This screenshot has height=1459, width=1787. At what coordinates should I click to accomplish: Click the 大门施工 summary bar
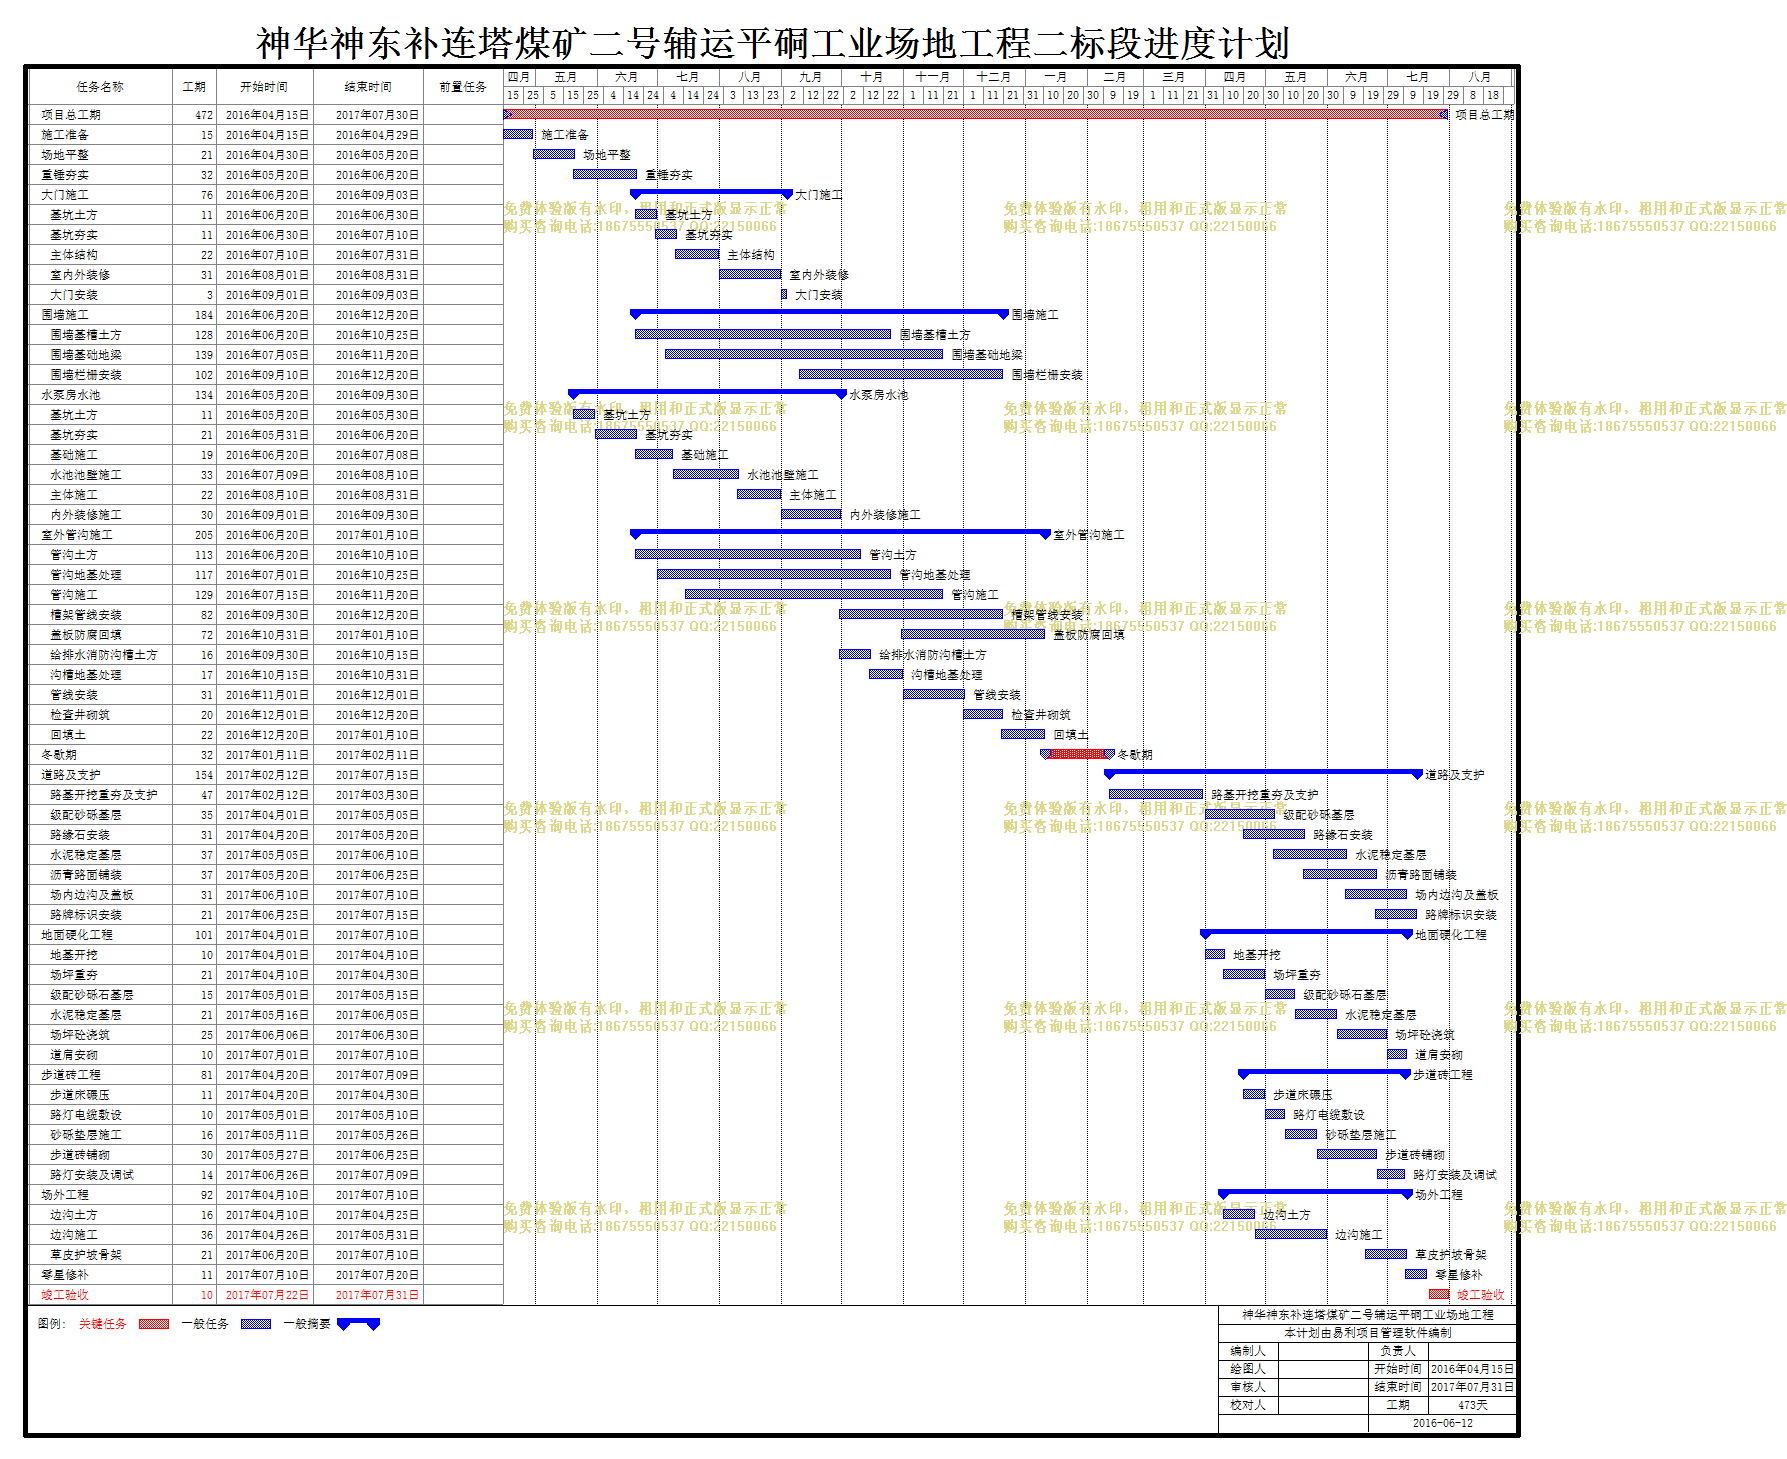coord(711,193)
